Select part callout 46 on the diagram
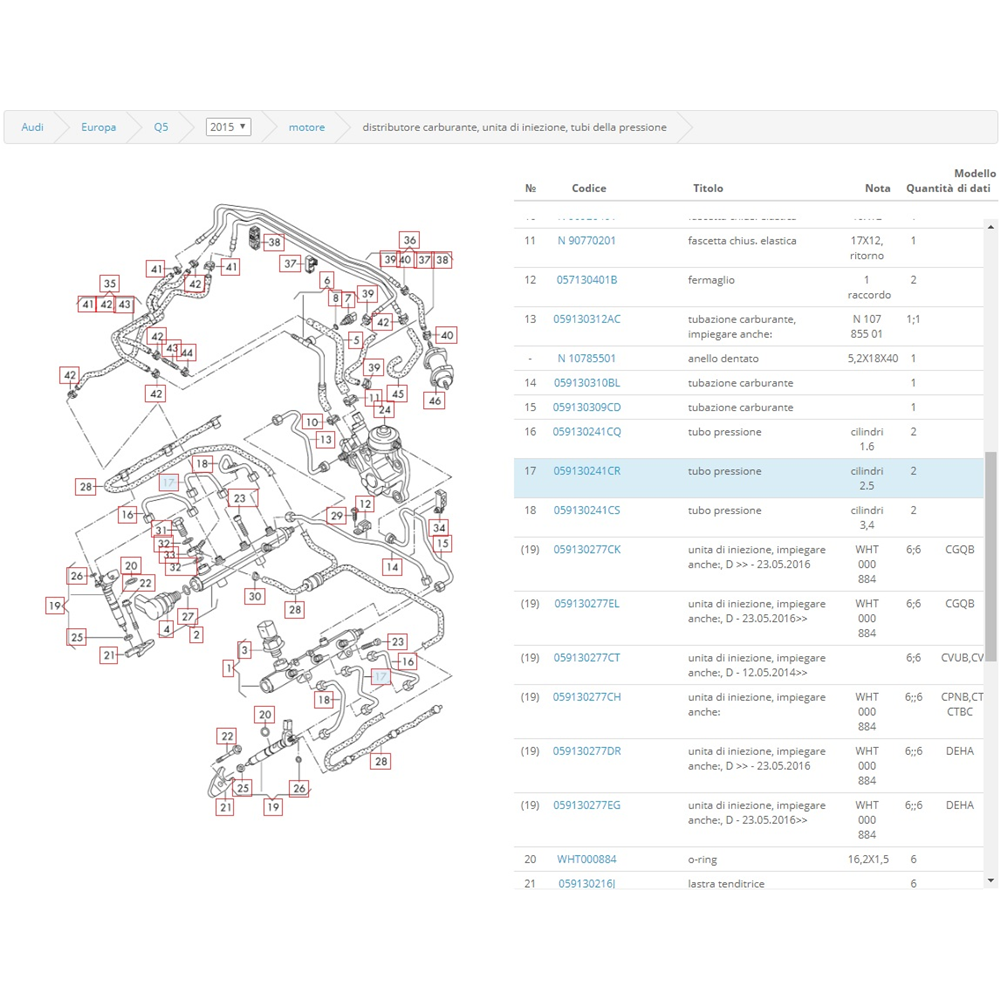 pyautogui.click(x=434, y=401)
